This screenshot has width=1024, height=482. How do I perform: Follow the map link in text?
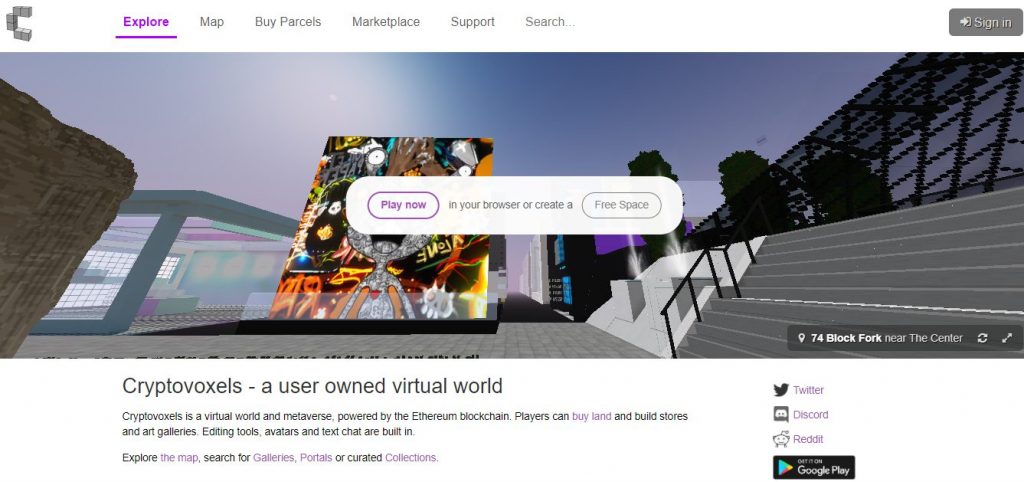[x=179, y=458]
